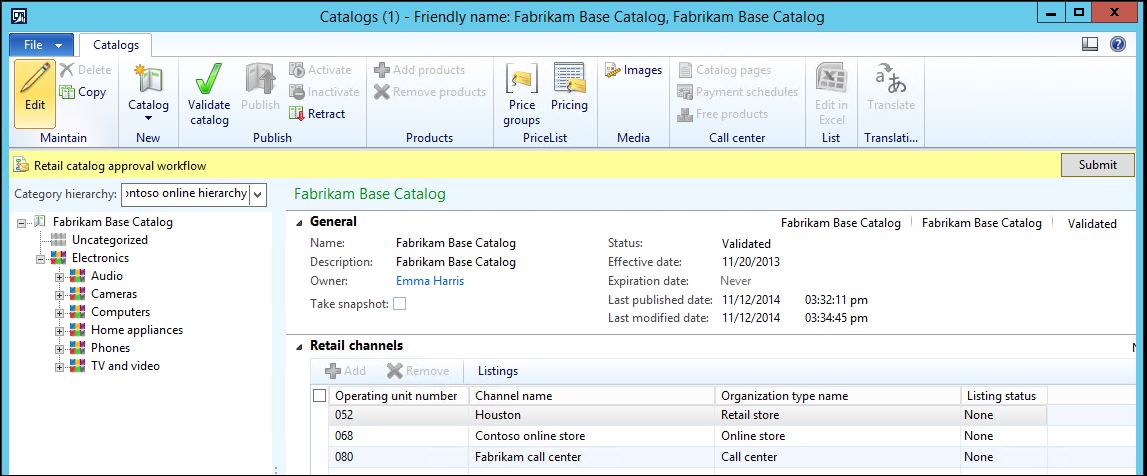Click Submit in the workflow bar
This screenshot has width=1147, height=476.
coord(1097,165)
